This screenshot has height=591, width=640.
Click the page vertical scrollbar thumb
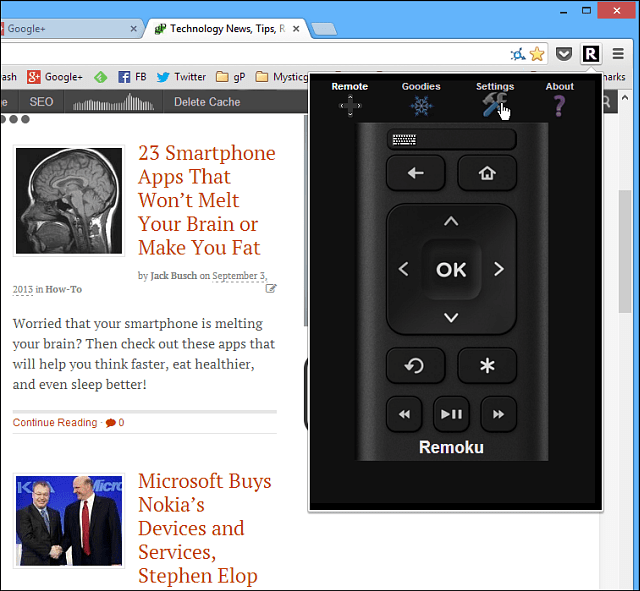click(625, 251)
